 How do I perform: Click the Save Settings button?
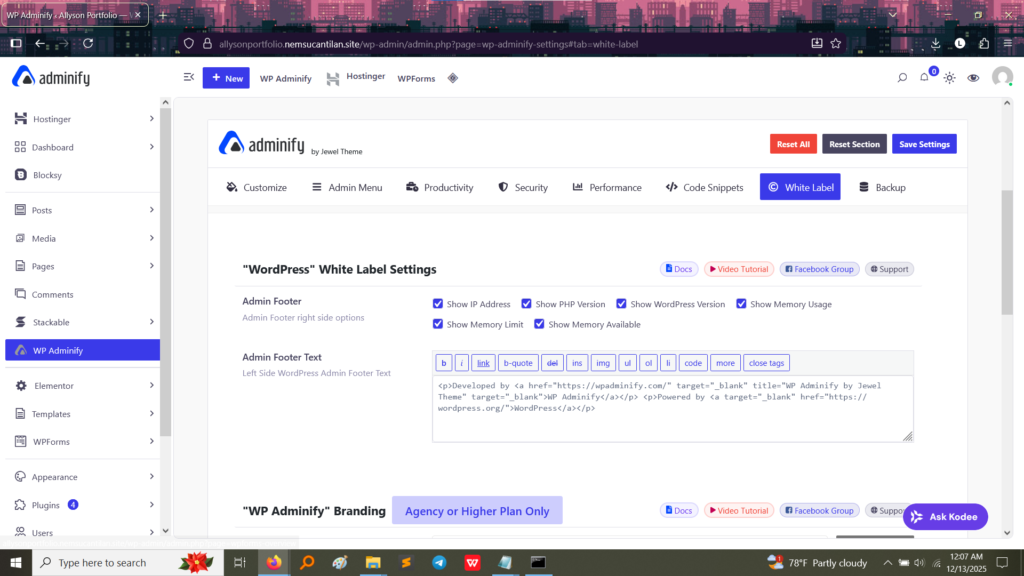click(924, 144)
